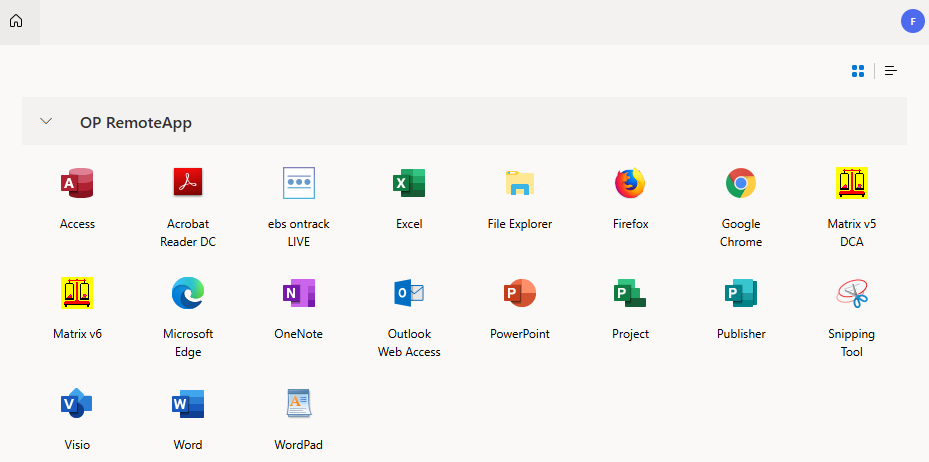Go to Home via house icon
Image resolution: width=929 pixels, height=462 pixels.
16,21
